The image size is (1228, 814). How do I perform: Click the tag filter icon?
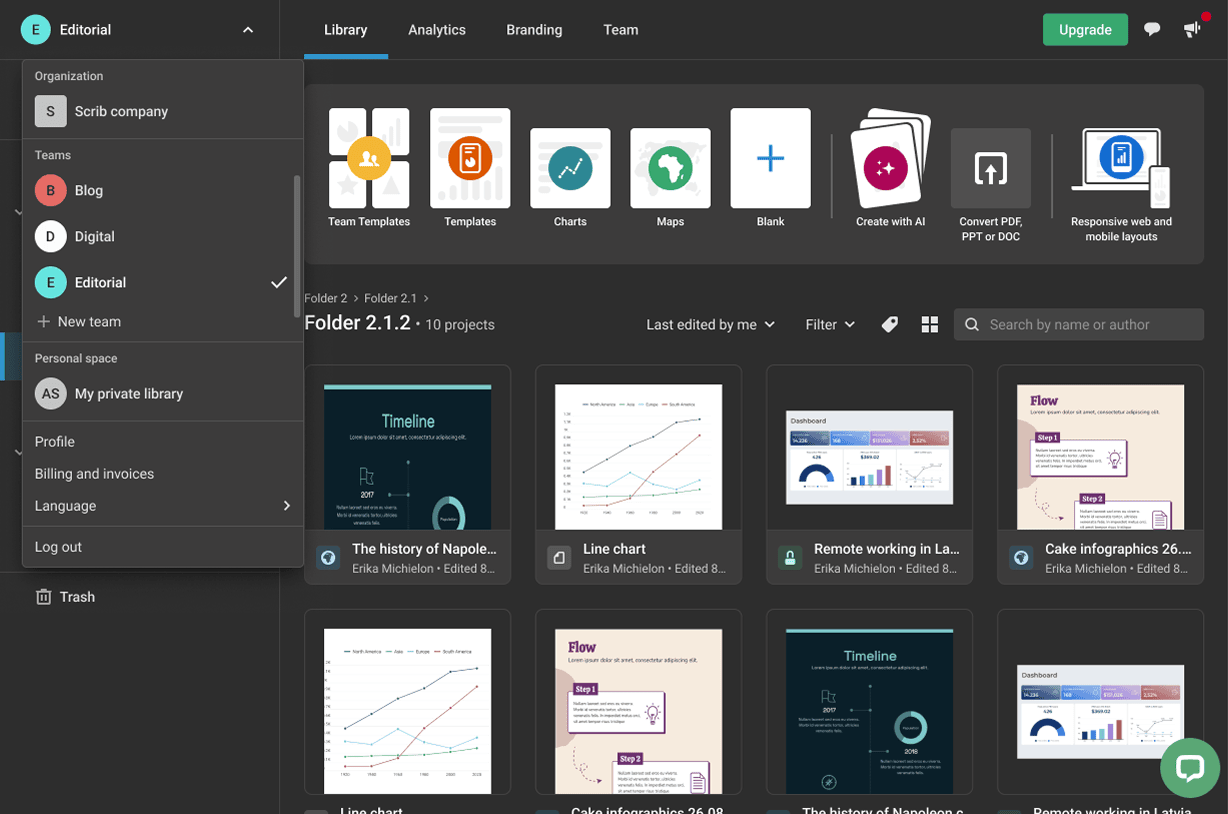point(889,324)
